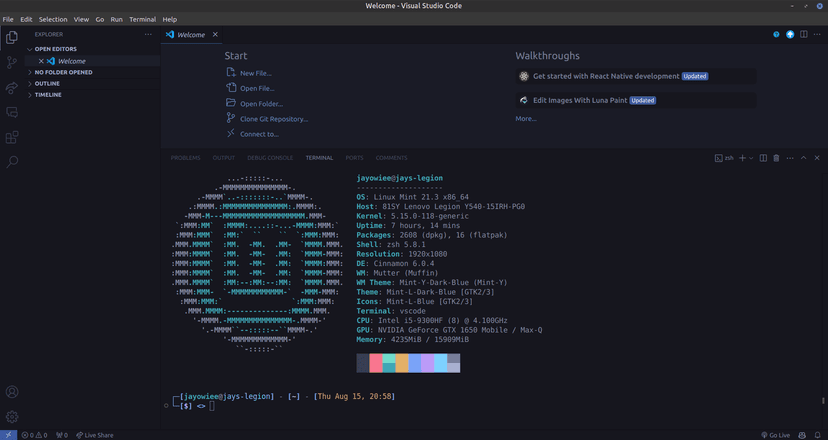Kill terminal with the trash icon

click(x=776, y=158)
